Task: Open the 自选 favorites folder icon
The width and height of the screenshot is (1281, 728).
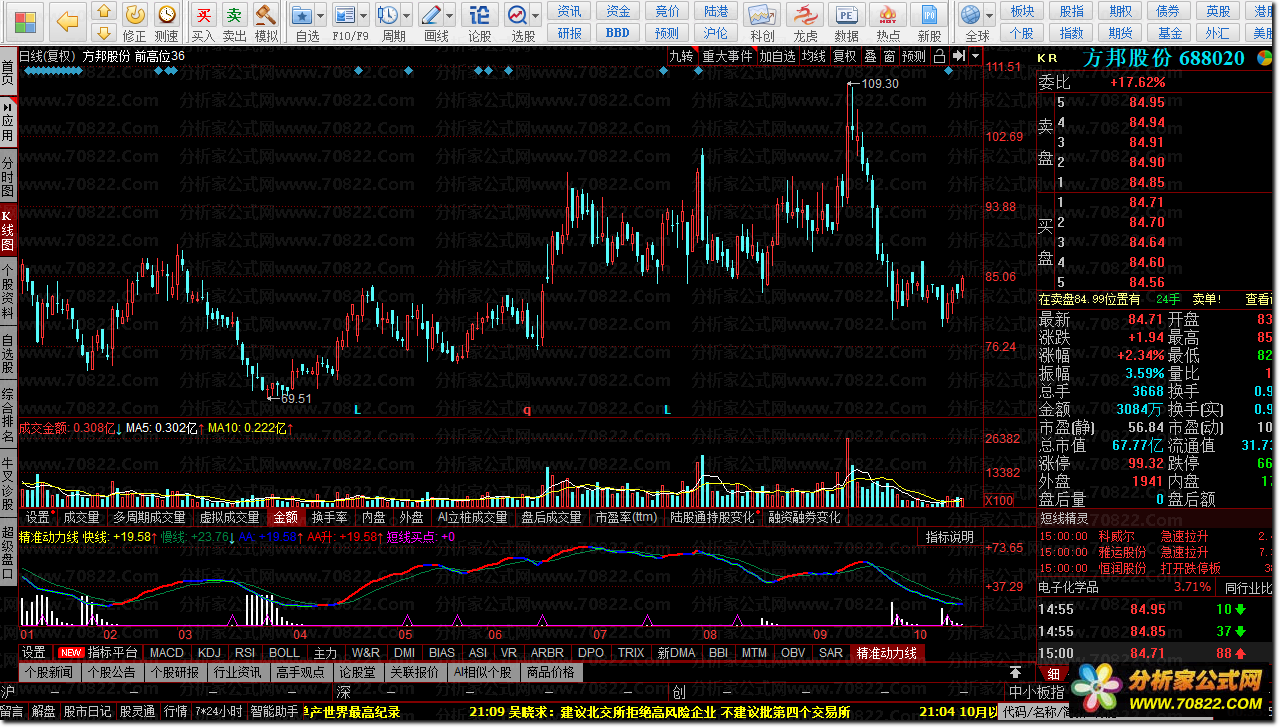Action: pyautogui.click(x=301, y=15)
